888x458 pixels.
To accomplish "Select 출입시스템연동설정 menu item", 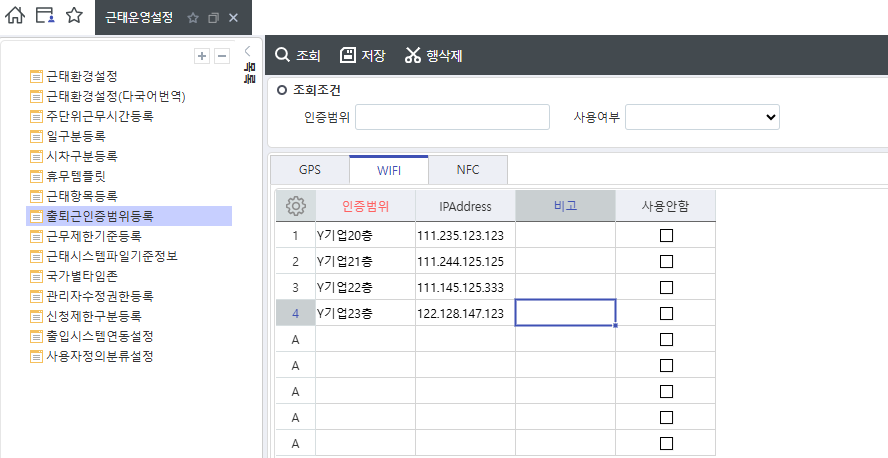I will pyautogui.click(x=99, y=336).
